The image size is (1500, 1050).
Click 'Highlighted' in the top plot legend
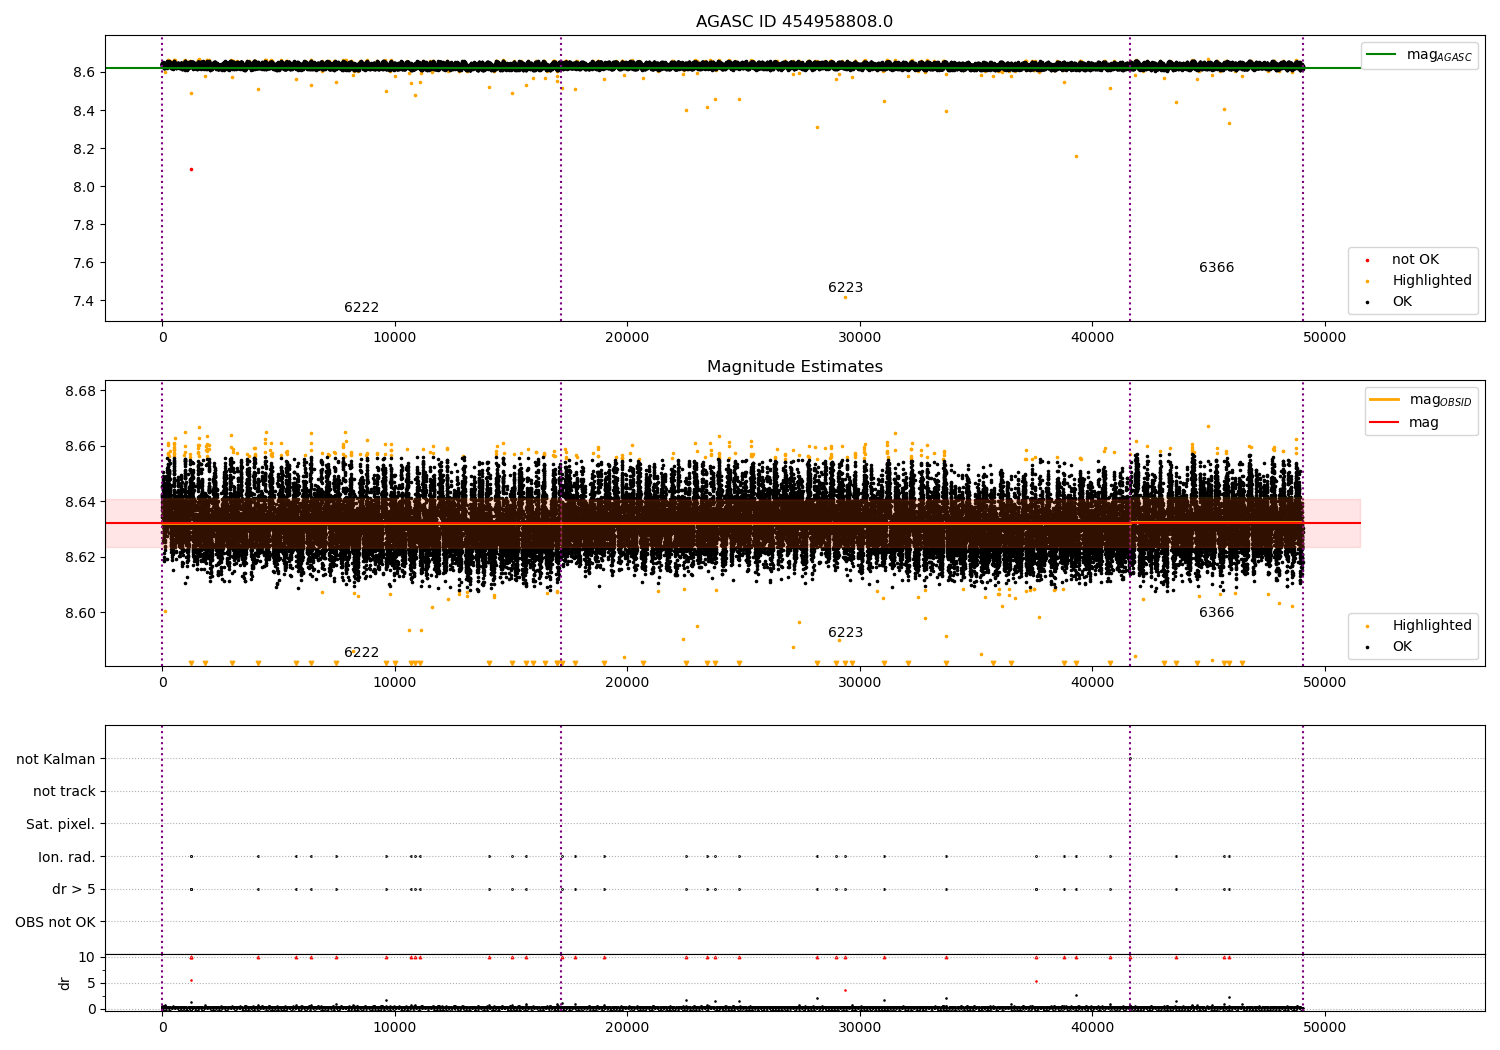tap(1432, 281)
